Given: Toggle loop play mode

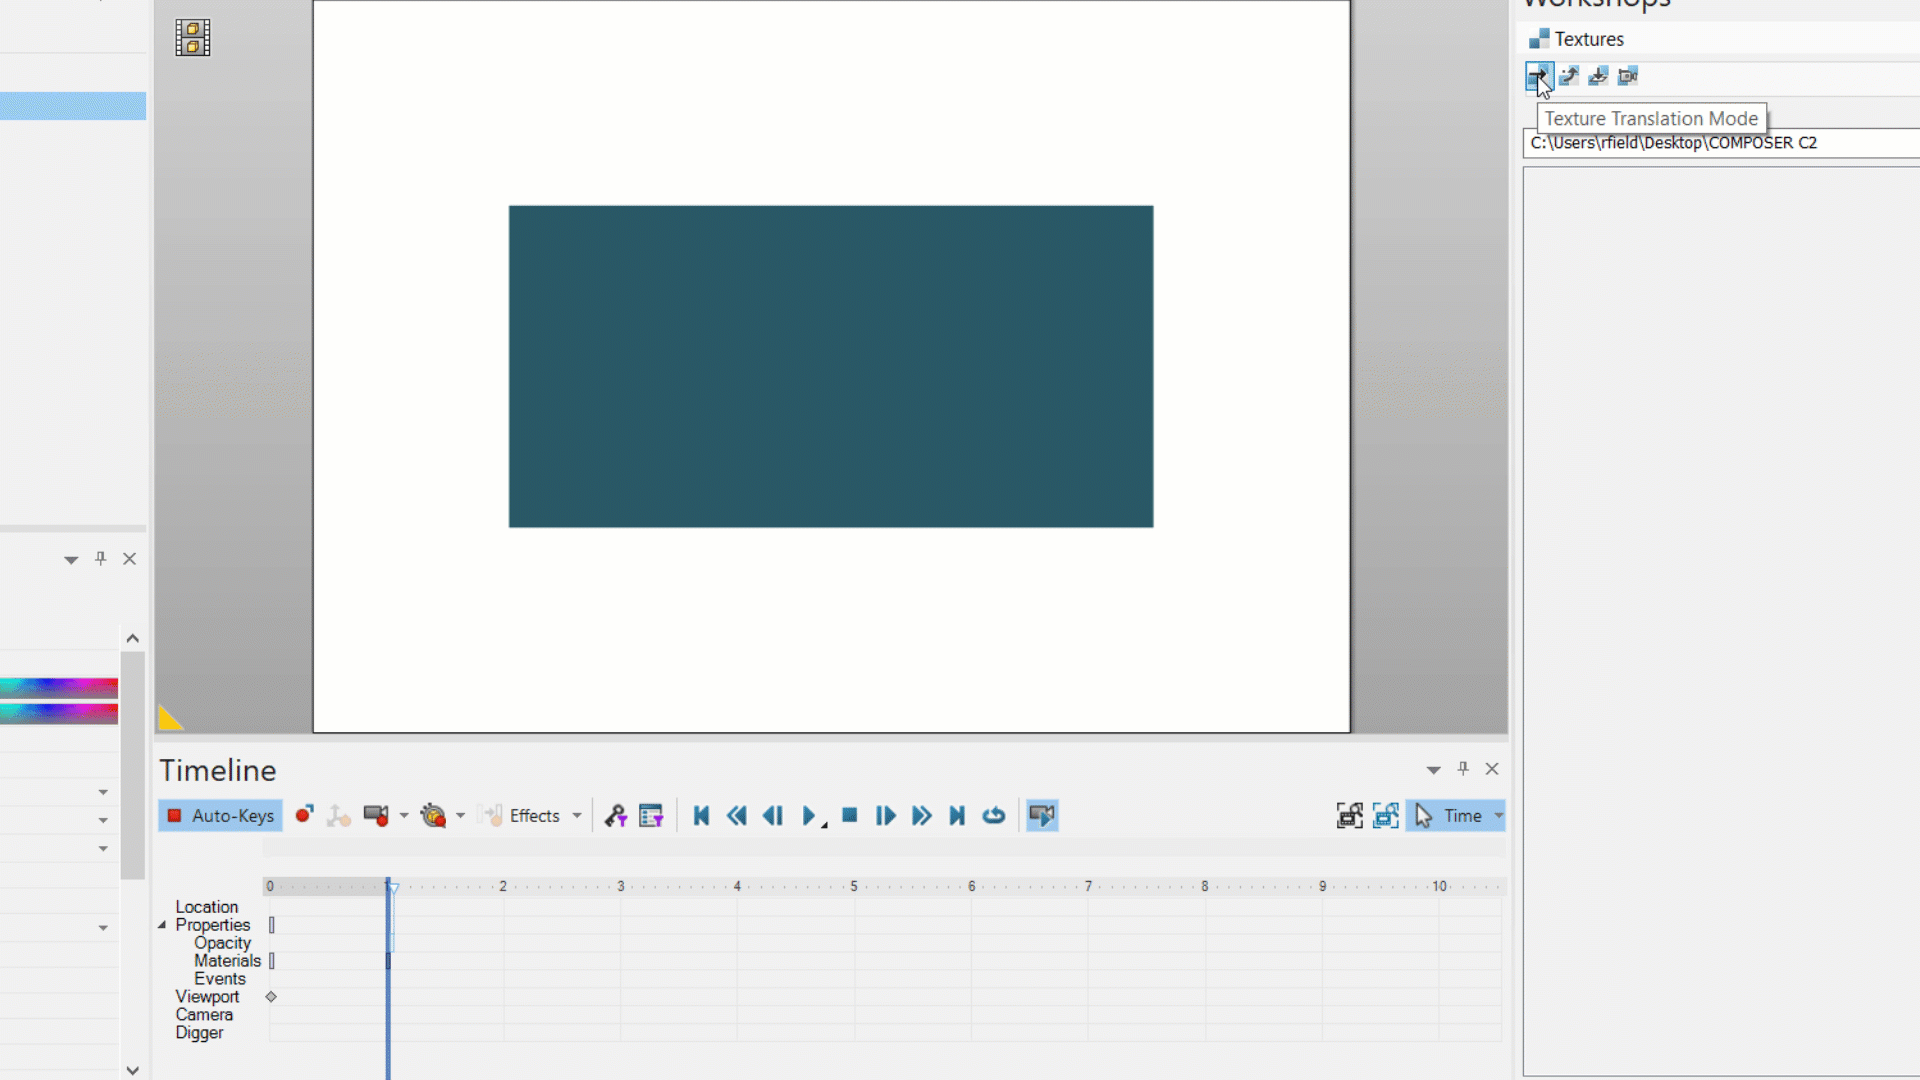Looking at the screenshot, I should tap(993, 816).
